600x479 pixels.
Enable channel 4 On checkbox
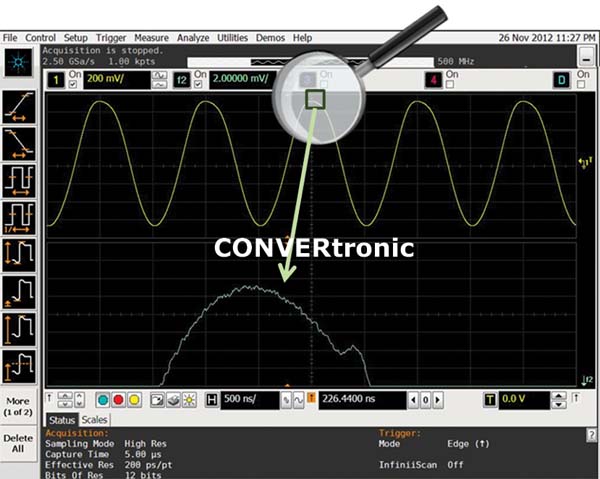[x=448, y=82]
